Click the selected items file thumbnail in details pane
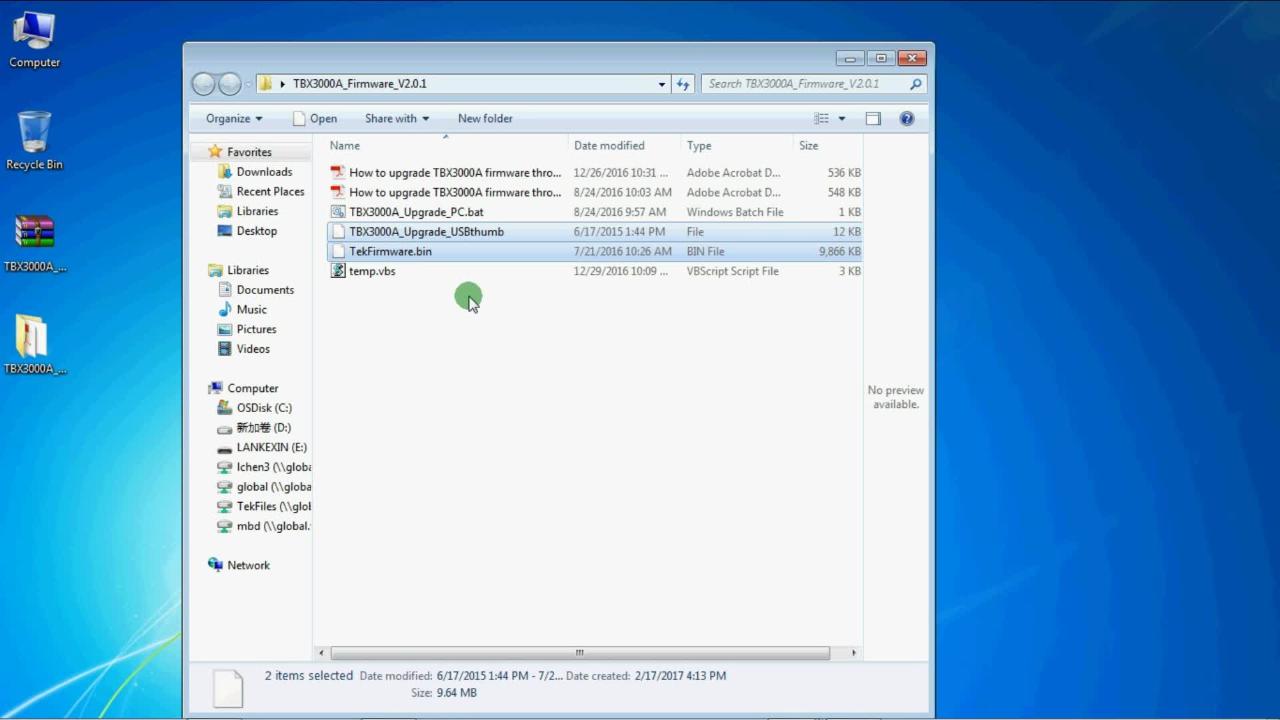This screenshot has width=1280, height=720. coord(228,688)
